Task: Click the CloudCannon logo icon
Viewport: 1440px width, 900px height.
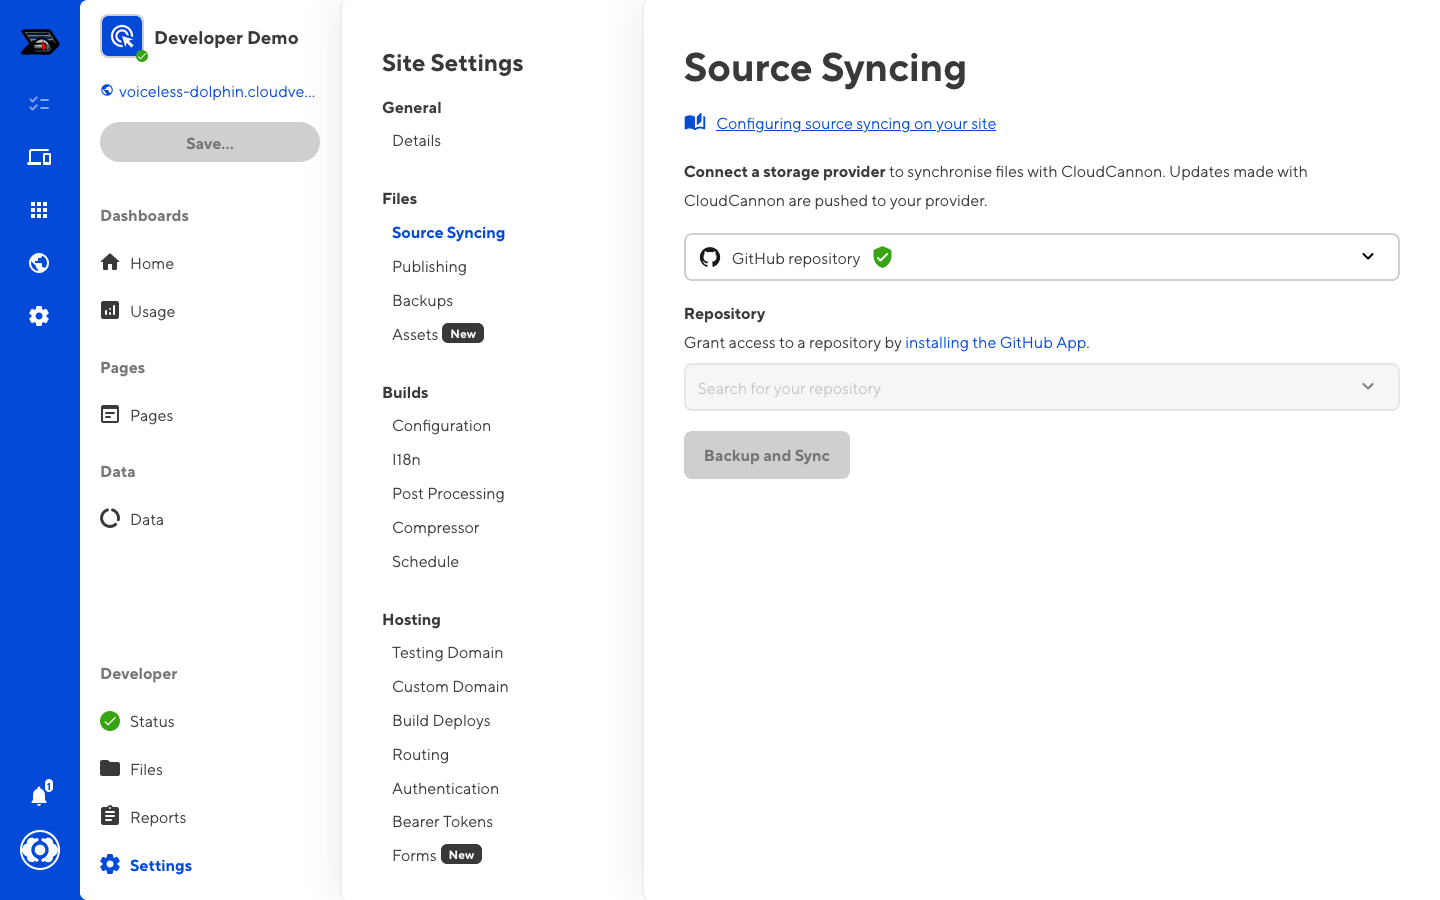Action: (40, 42)
